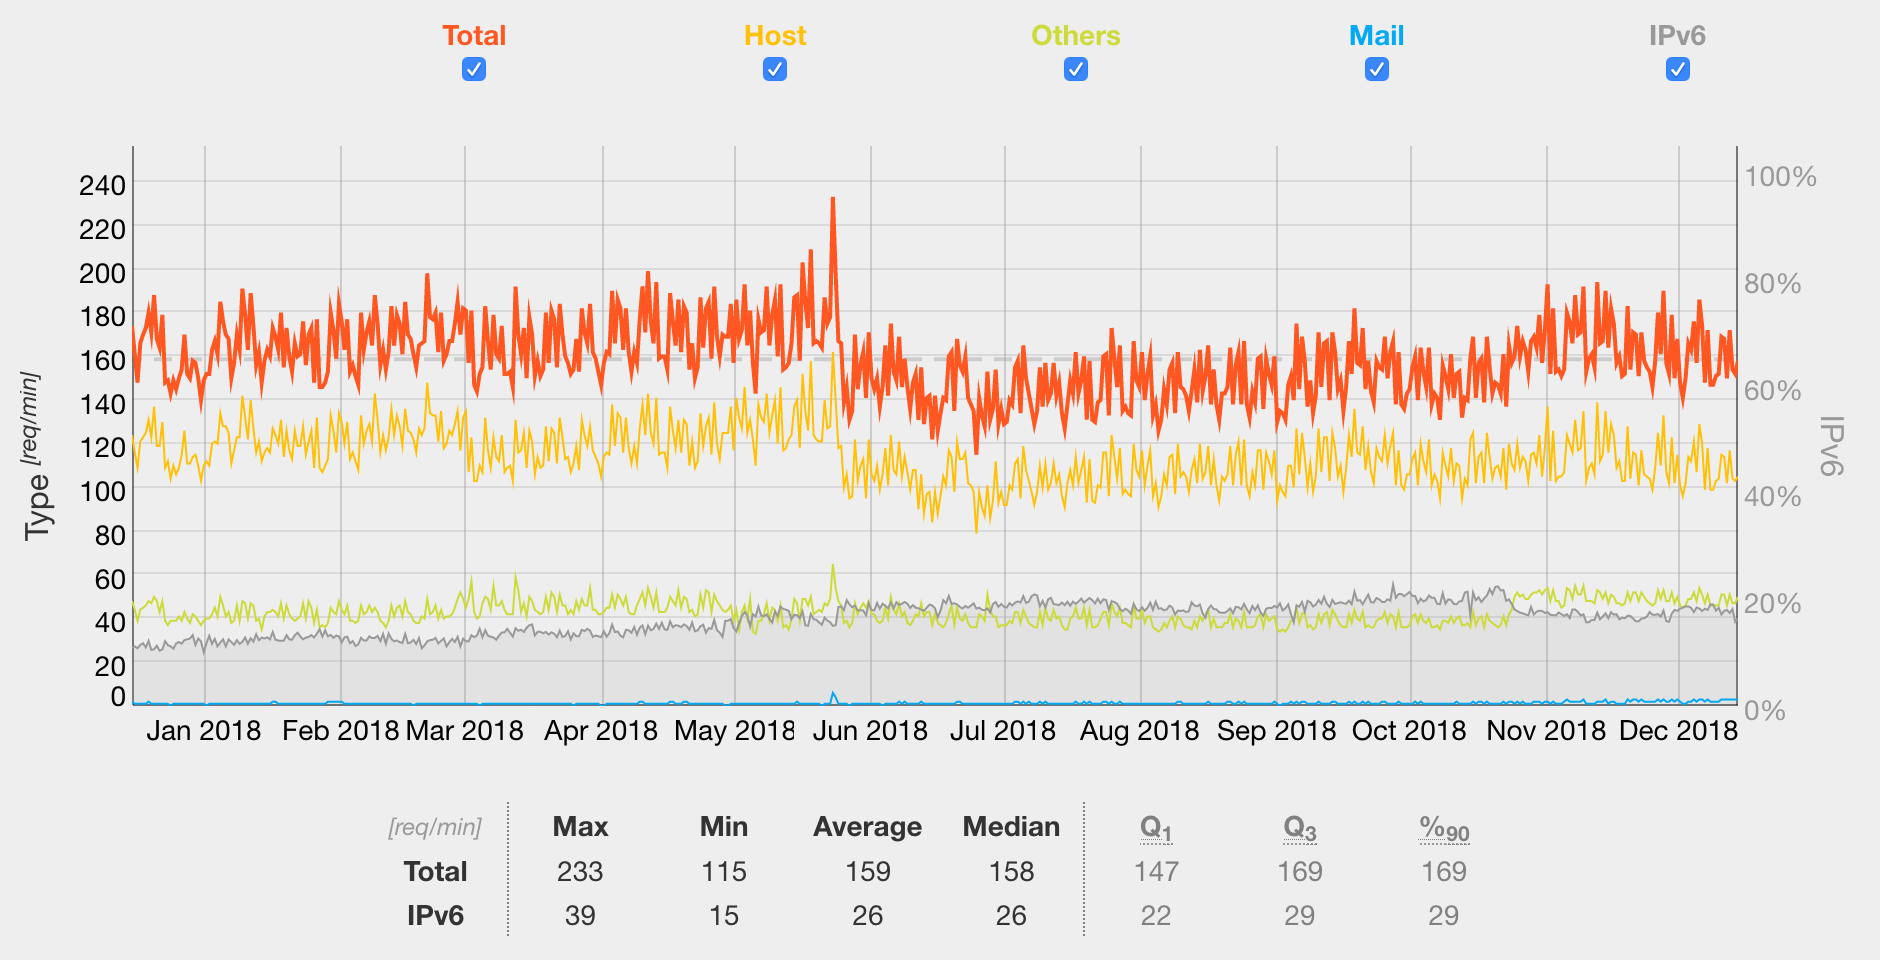This screenshot has width=1880, height=960.
Task: Click the Host legend label
Action: pyautogui.click(x=775, y=36)
